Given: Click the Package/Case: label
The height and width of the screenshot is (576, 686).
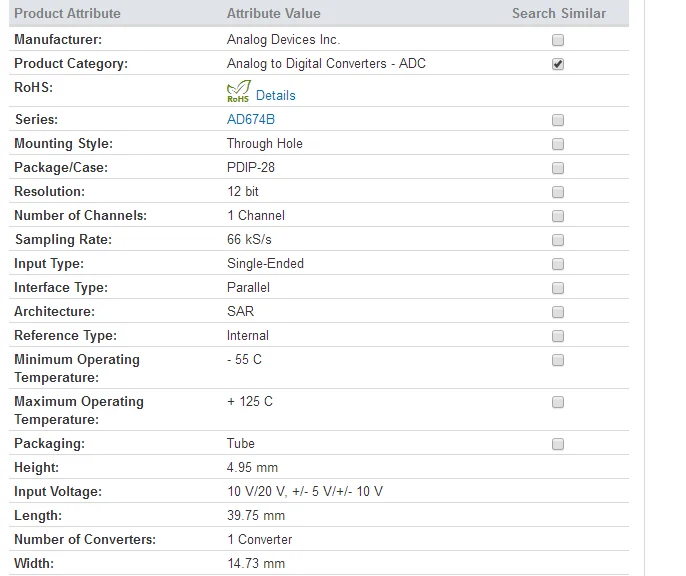Looking at the screenshot, I should (x=61, y=168).
